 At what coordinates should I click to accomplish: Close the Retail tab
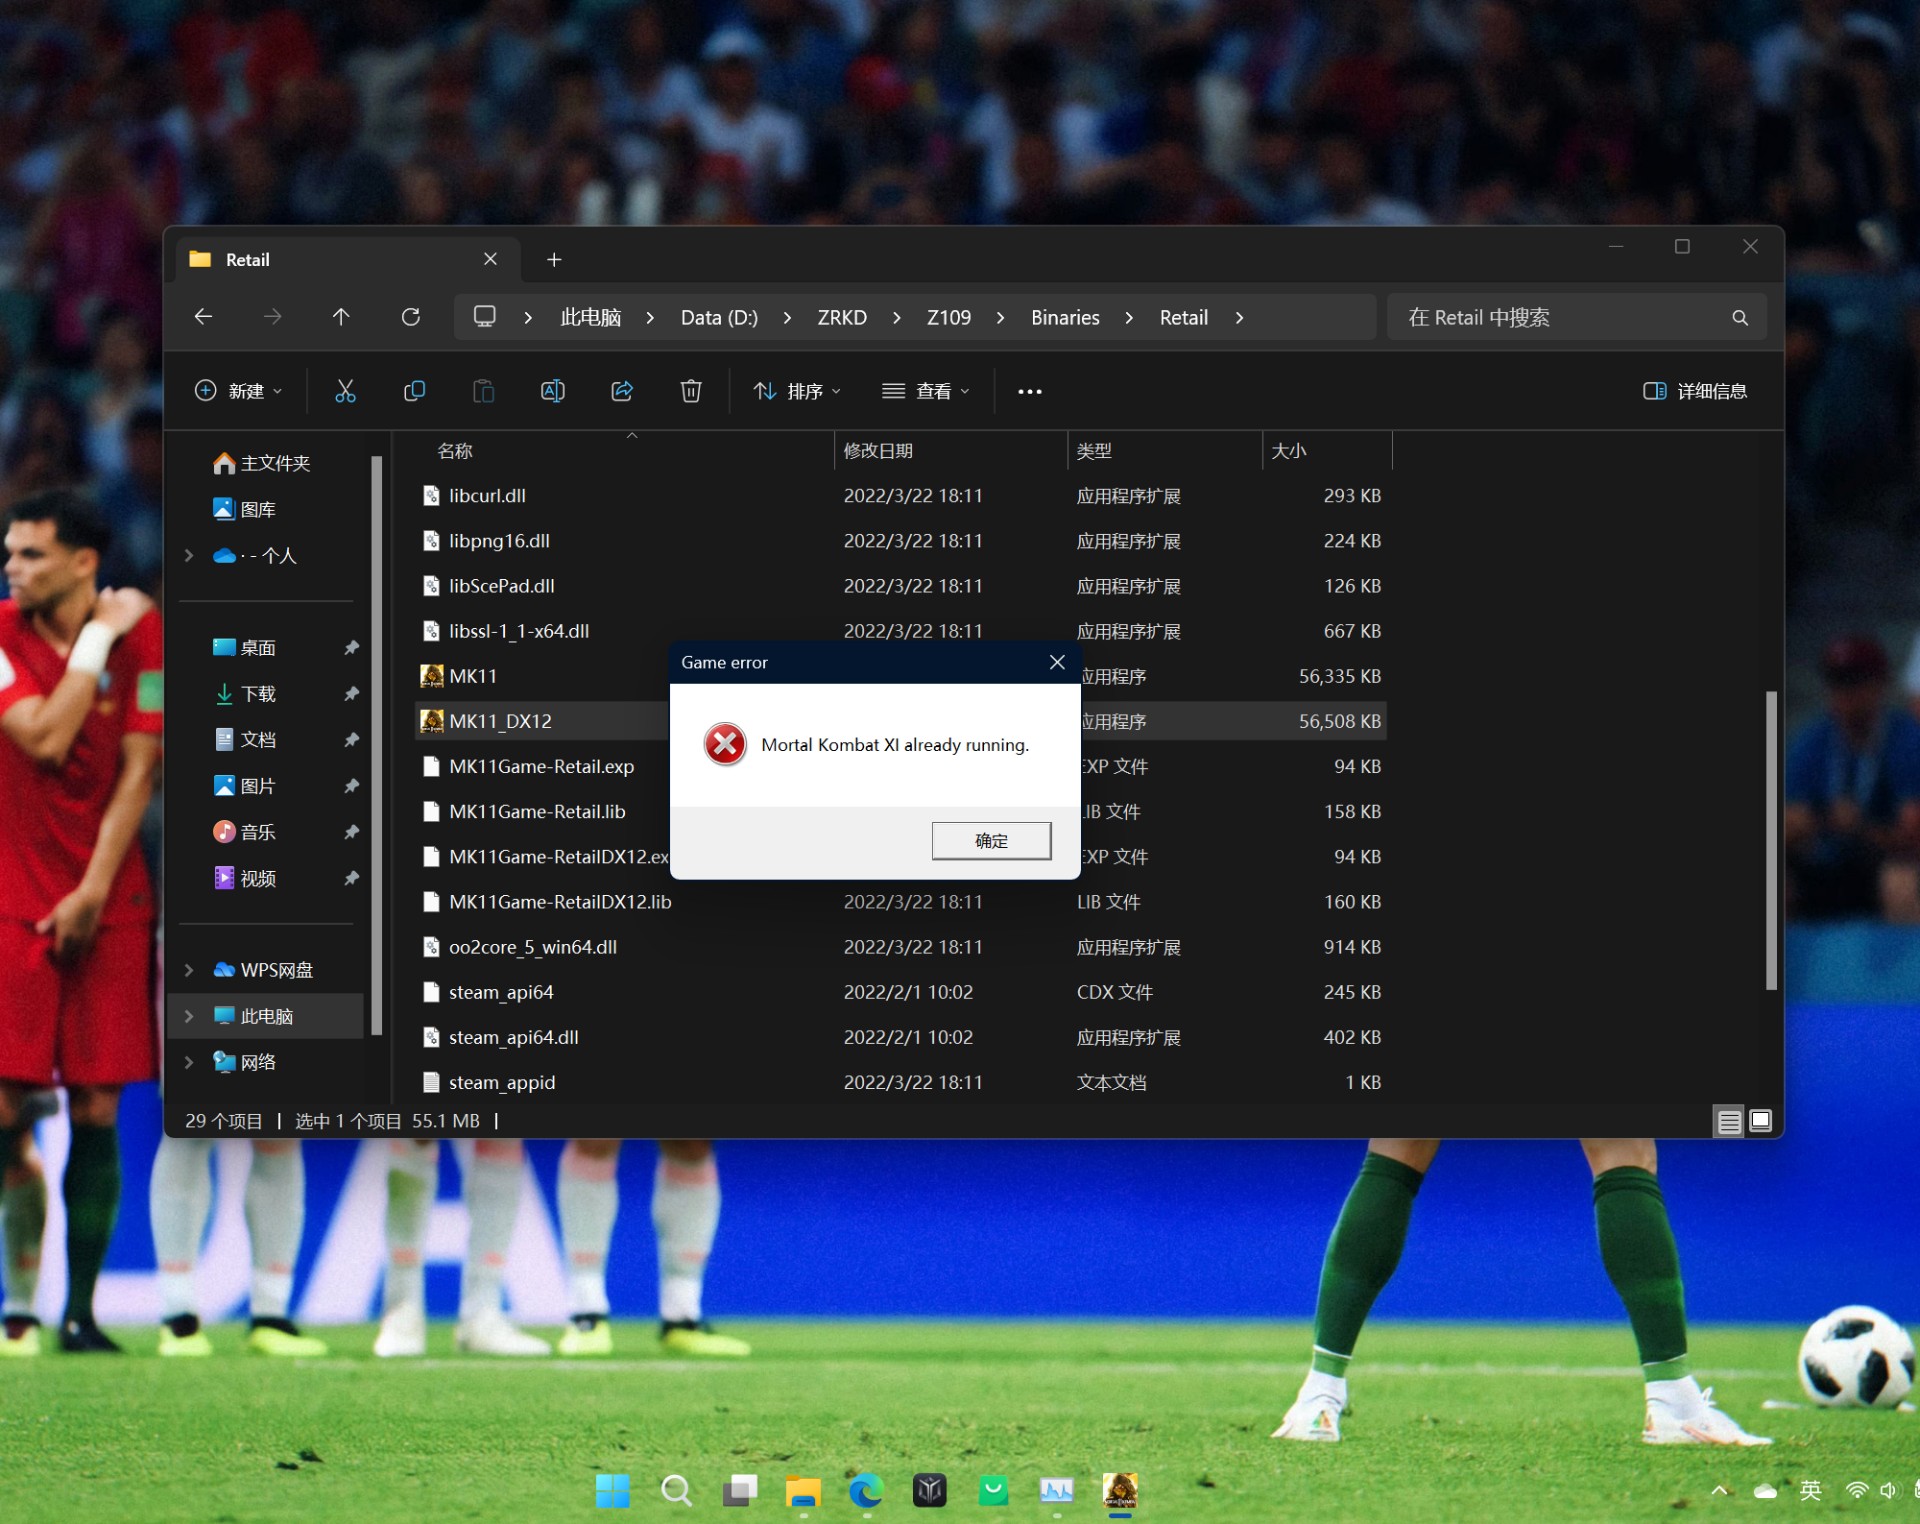click(490, 259)
